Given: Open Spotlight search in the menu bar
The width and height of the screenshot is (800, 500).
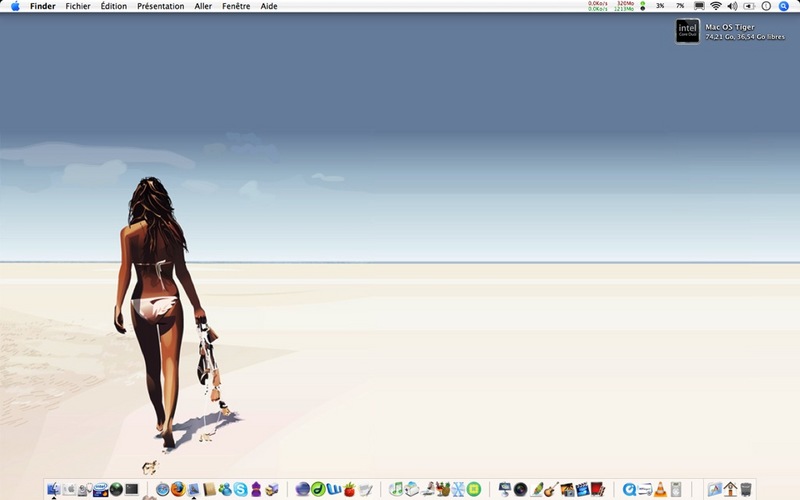Looking at the screenshot, I should tap(784, 6).
